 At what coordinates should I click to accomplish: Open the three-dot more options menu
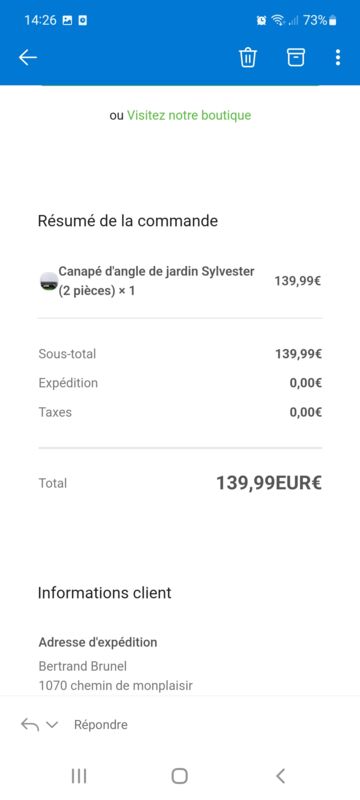coord(338,58)
